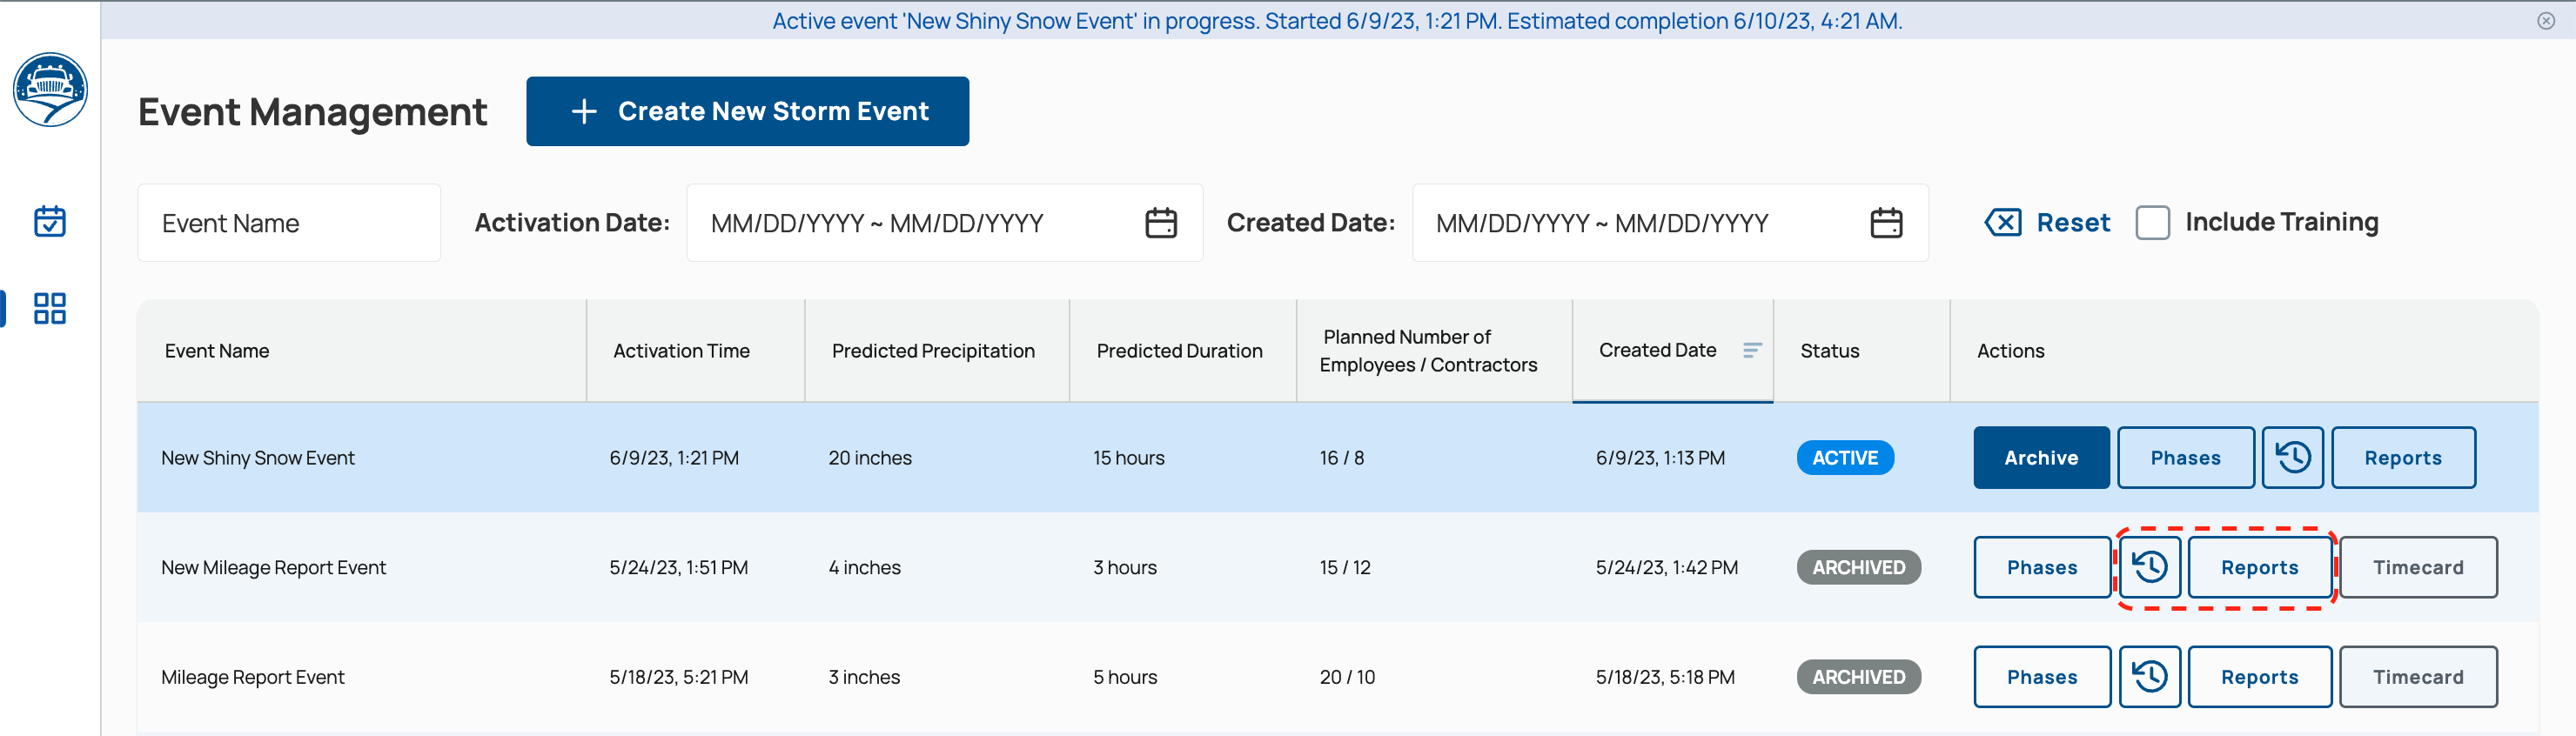Open history for Mileage Report Event
Viewport: 2576px width, 736px height.
2149,677
